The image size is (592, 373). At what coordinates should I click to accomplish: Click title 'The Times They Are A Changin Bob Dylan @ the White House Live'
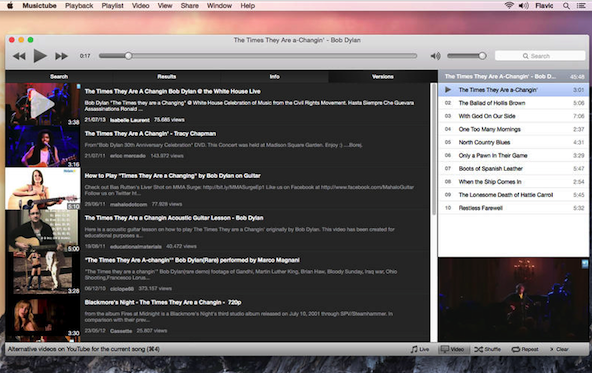tap(172, 91)
